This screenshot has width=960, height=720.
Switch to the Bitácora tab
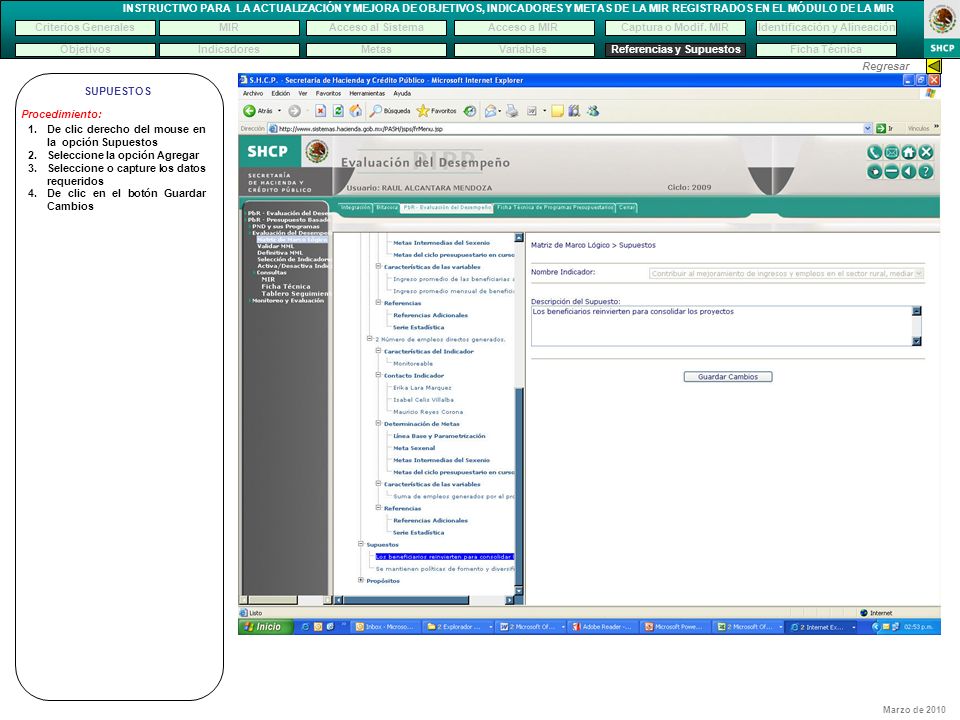click(387, 208)
